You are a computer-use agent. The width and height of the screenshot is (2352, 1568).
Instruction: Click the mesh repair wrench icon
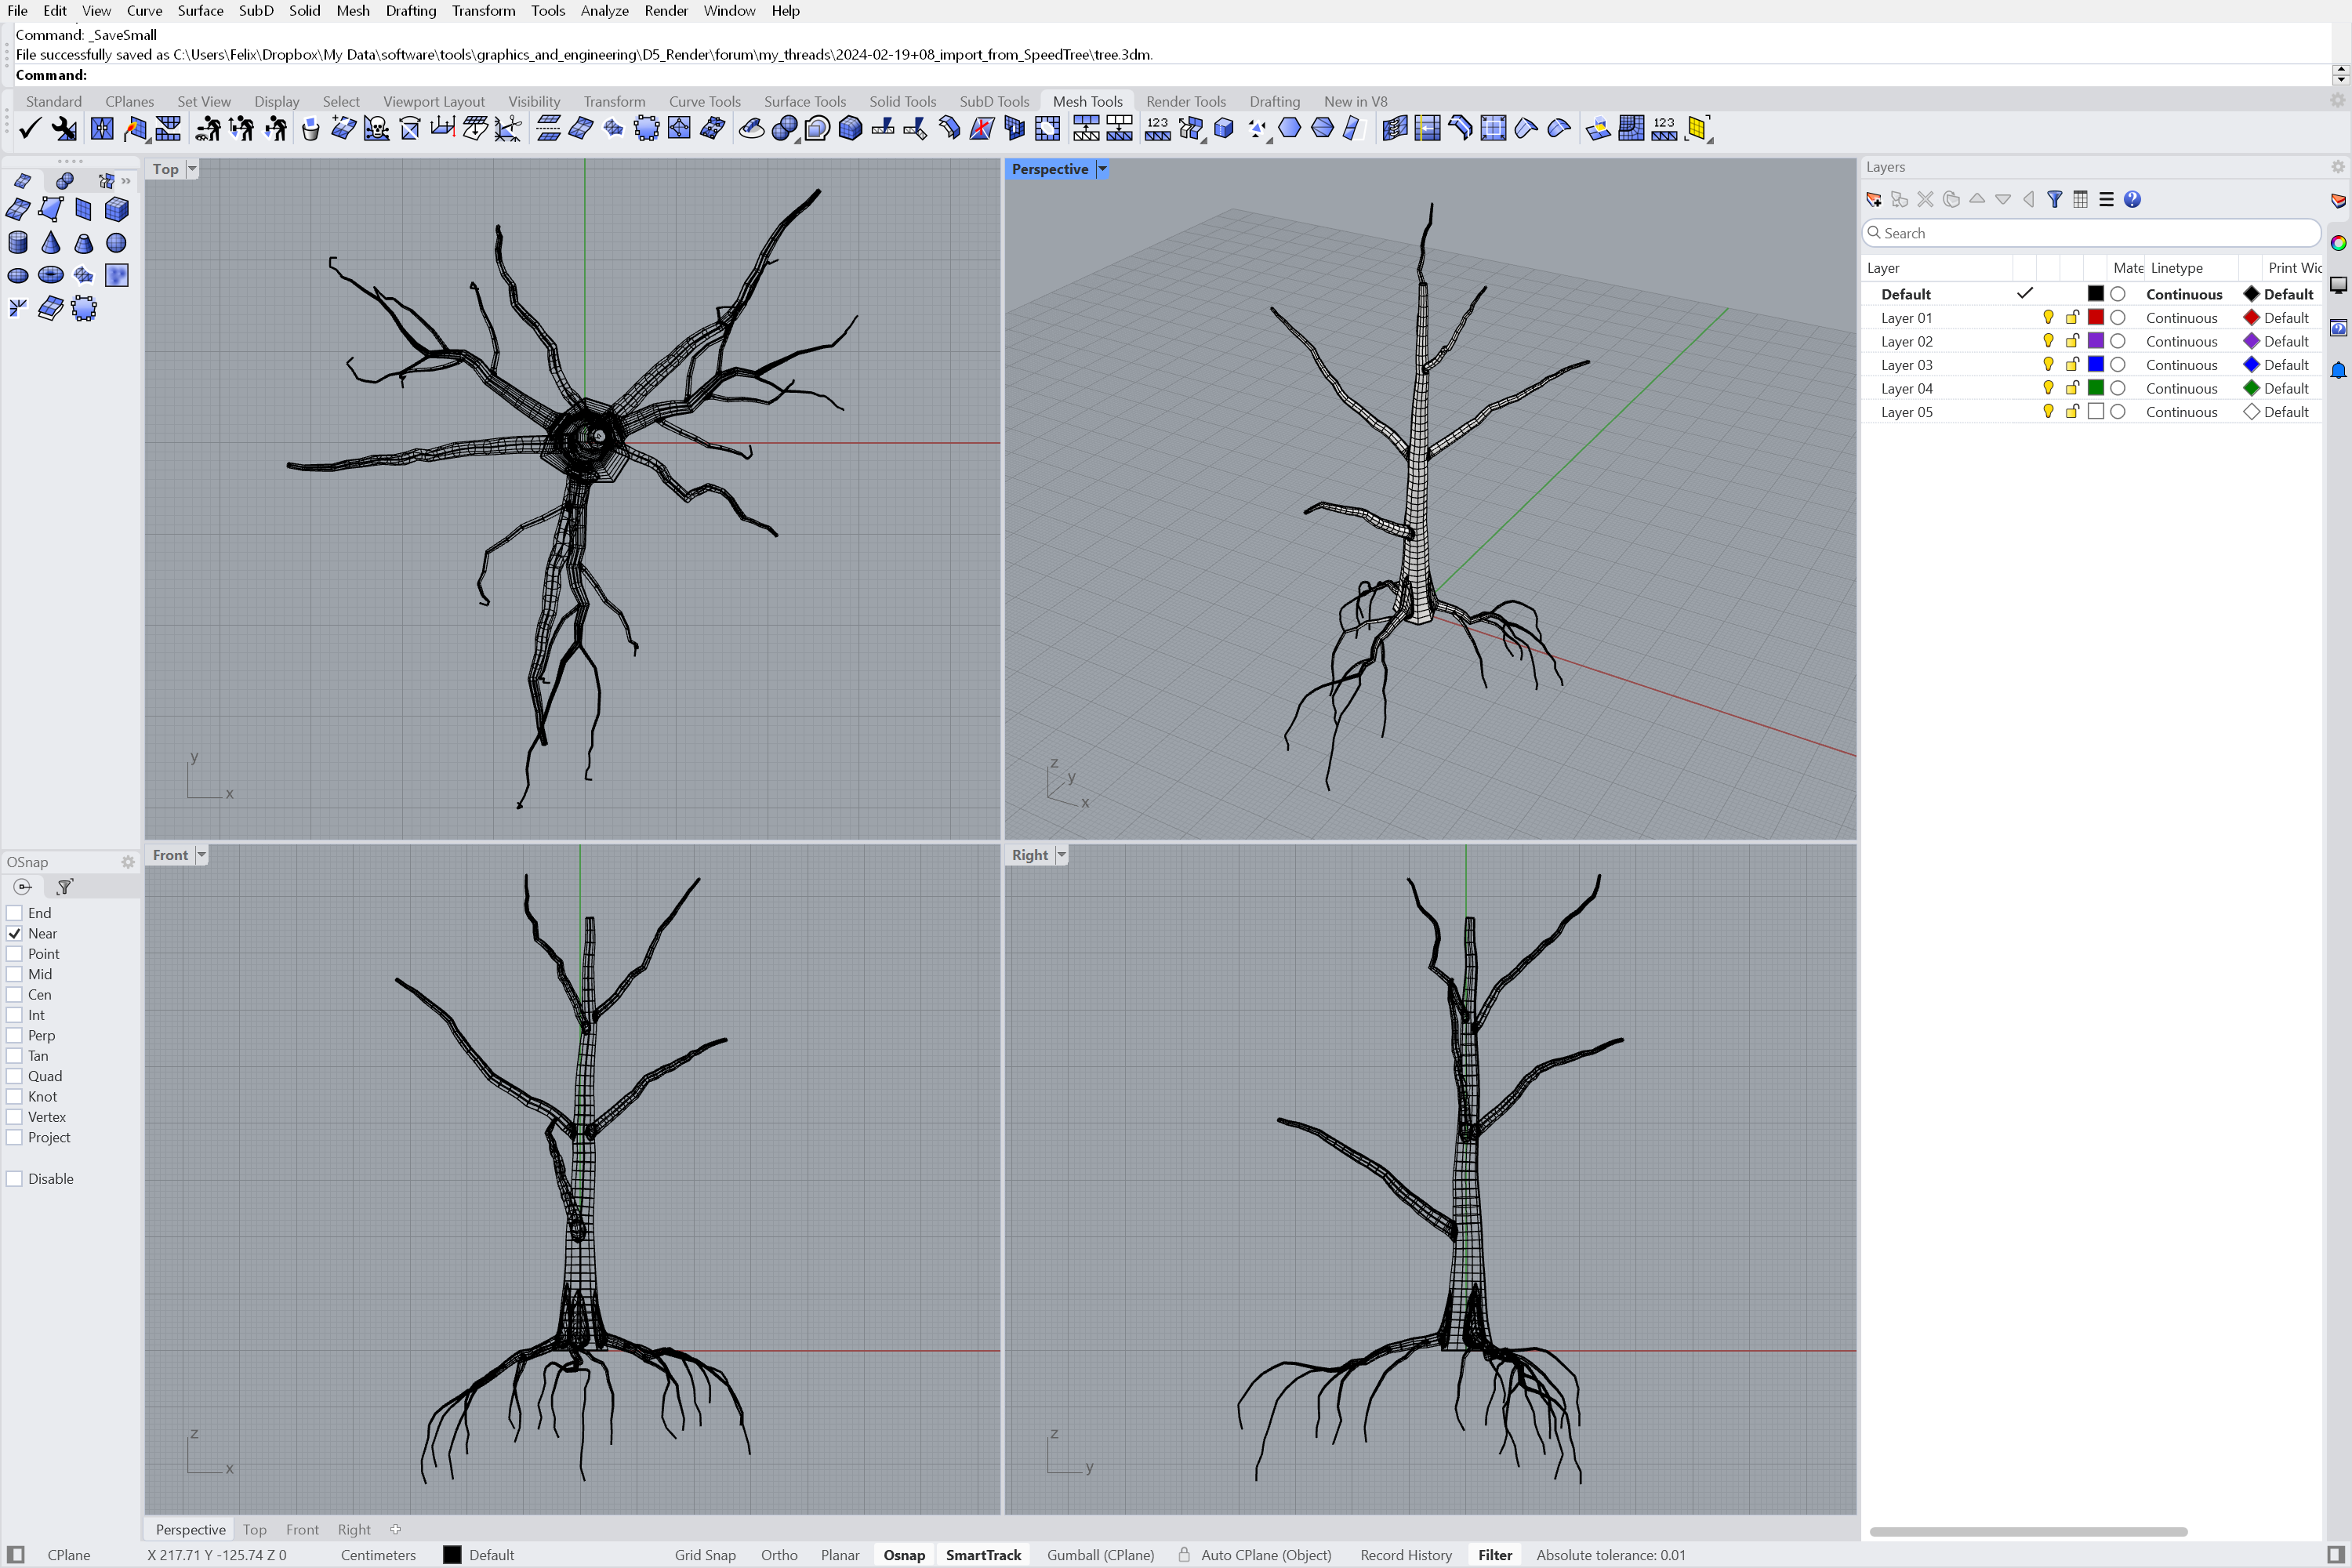pos(64,129)
